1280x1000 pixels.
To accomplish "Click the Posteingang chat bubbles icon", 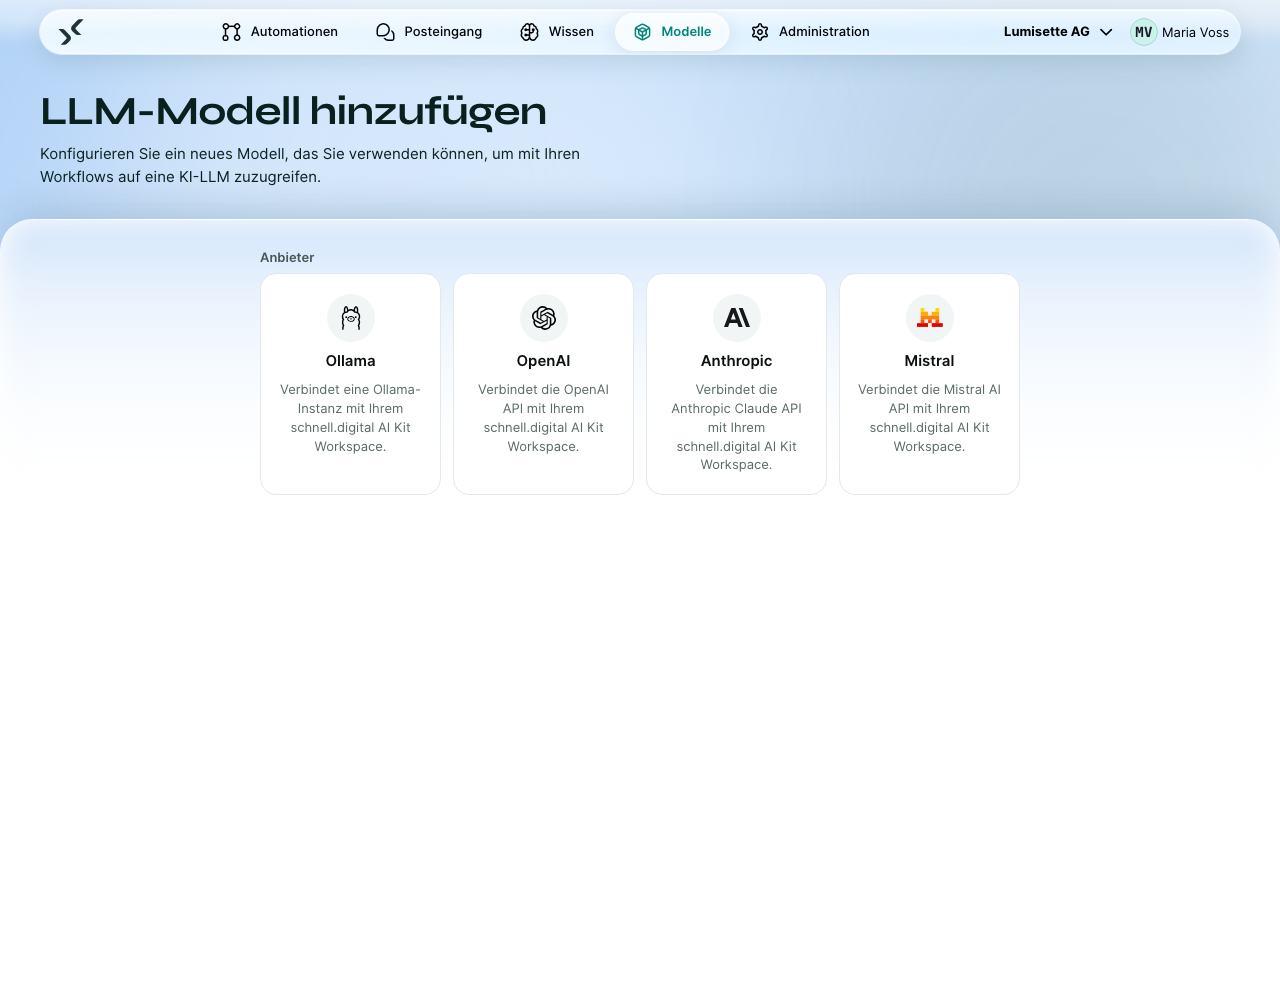I will coord(385,32).
